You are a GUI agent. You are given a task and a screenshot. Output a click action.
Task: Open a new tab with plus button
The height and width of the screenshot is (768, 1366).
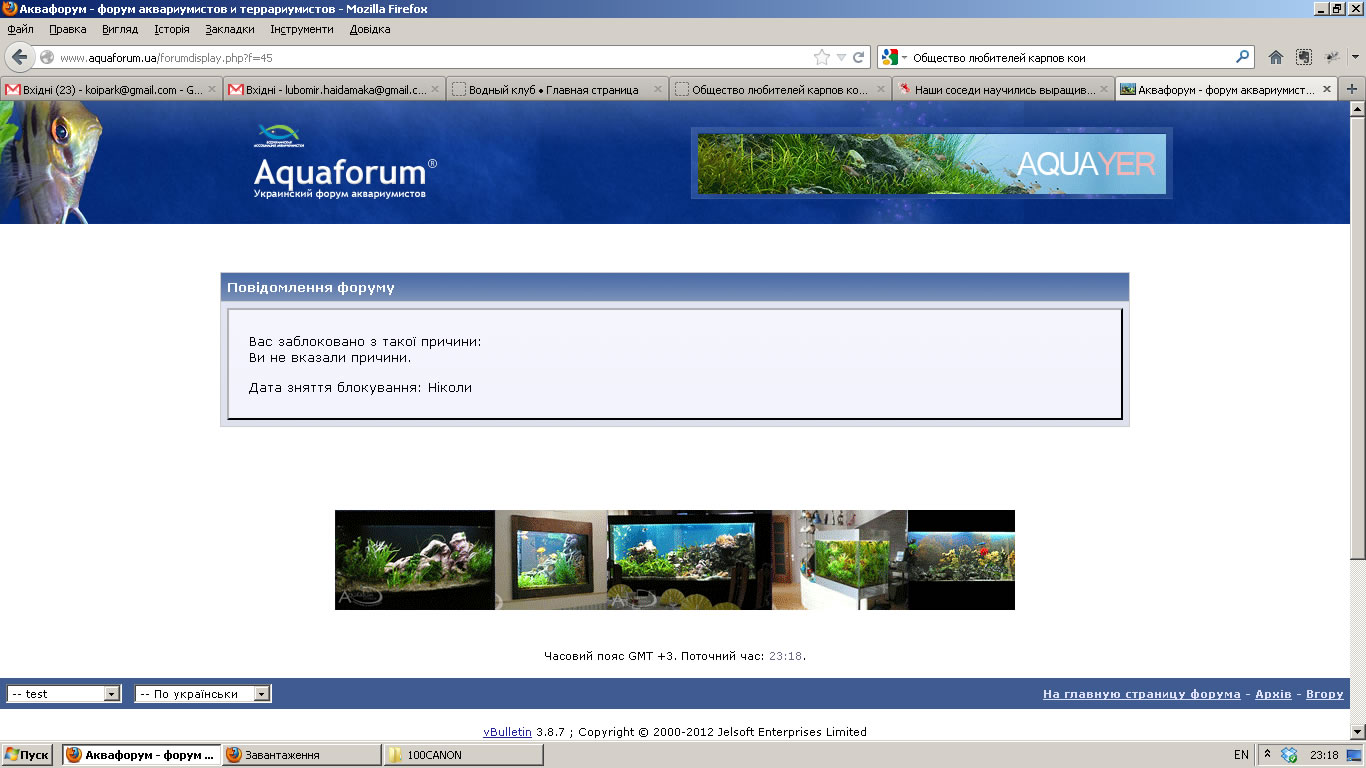point(1352,89)
